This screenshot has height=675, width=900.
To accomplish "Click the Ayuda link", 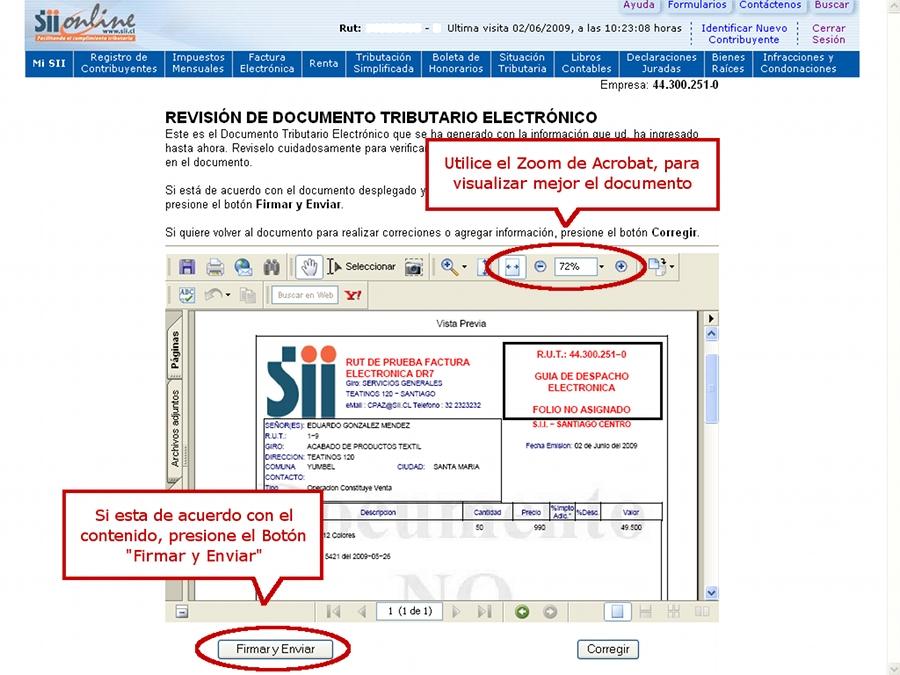I will pos(639,5).
